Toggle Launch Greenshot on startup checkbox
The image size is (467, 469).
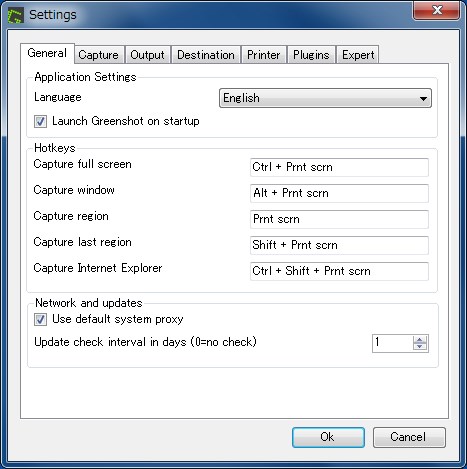pos(40,121)
